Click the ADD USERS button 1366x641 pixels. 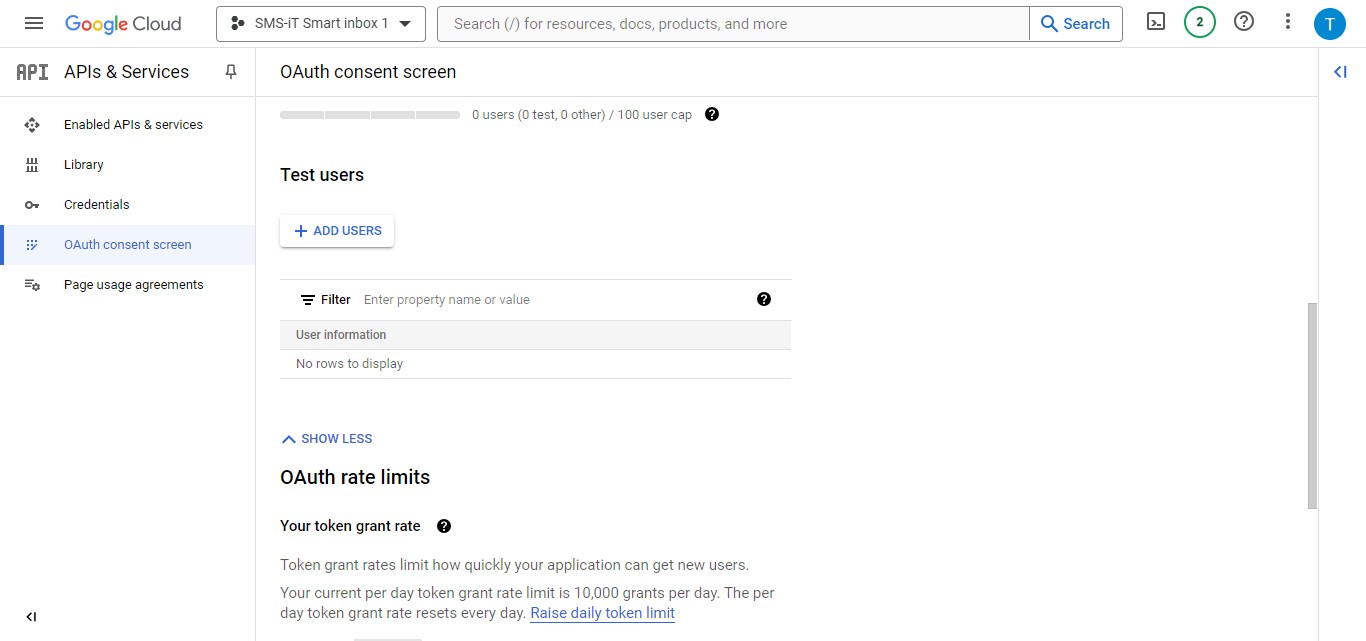click(x=336, y=230)
